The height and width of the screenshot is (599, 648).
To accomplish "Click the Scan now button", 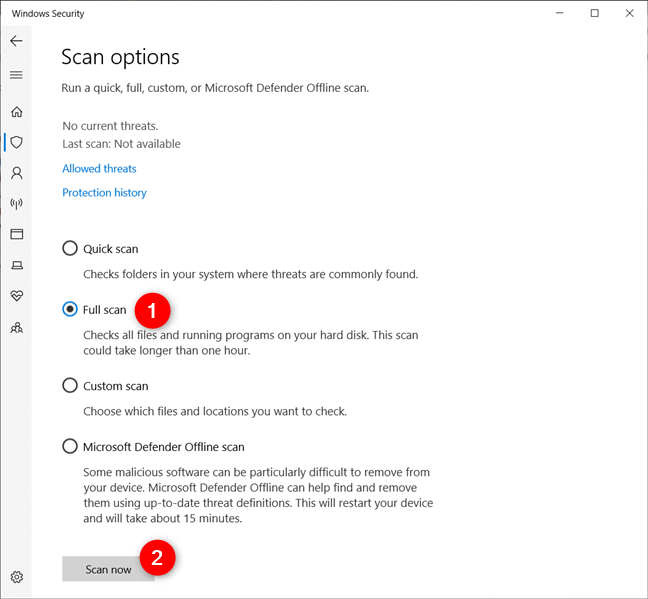I will (x=108, y=569).
